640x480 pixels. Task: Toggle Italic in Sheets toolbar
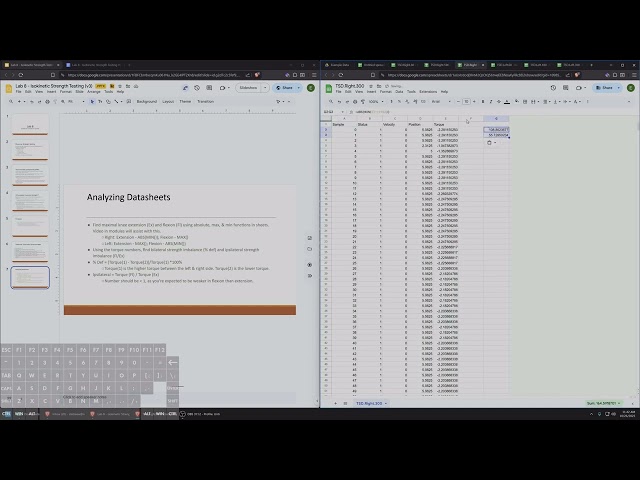(491, 101)
